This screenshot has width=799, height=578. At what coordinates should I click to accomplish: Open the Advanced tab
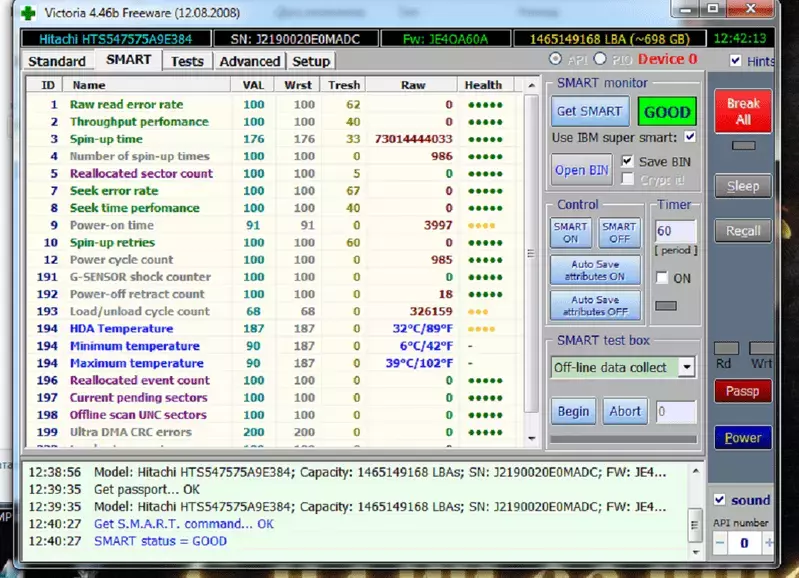pos(250,61)
